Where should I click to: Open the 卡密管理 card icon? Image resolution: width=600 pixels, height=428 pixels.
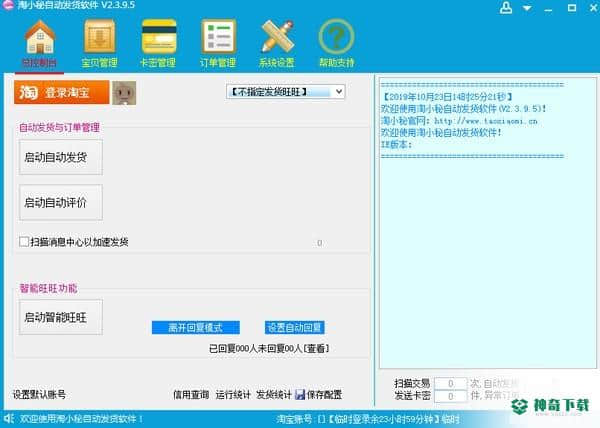tap(159, 37)
